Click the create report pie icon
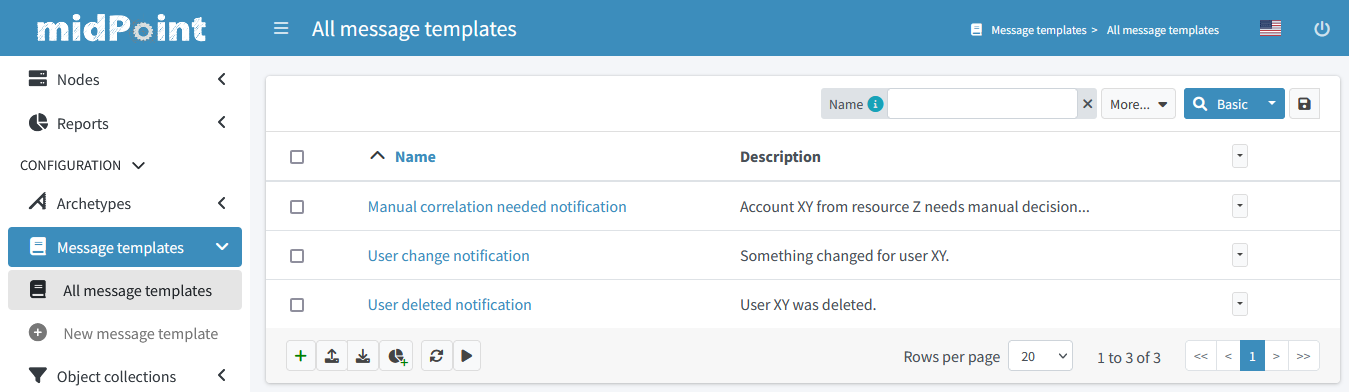Screen dimensions: 1349x392 396,355
